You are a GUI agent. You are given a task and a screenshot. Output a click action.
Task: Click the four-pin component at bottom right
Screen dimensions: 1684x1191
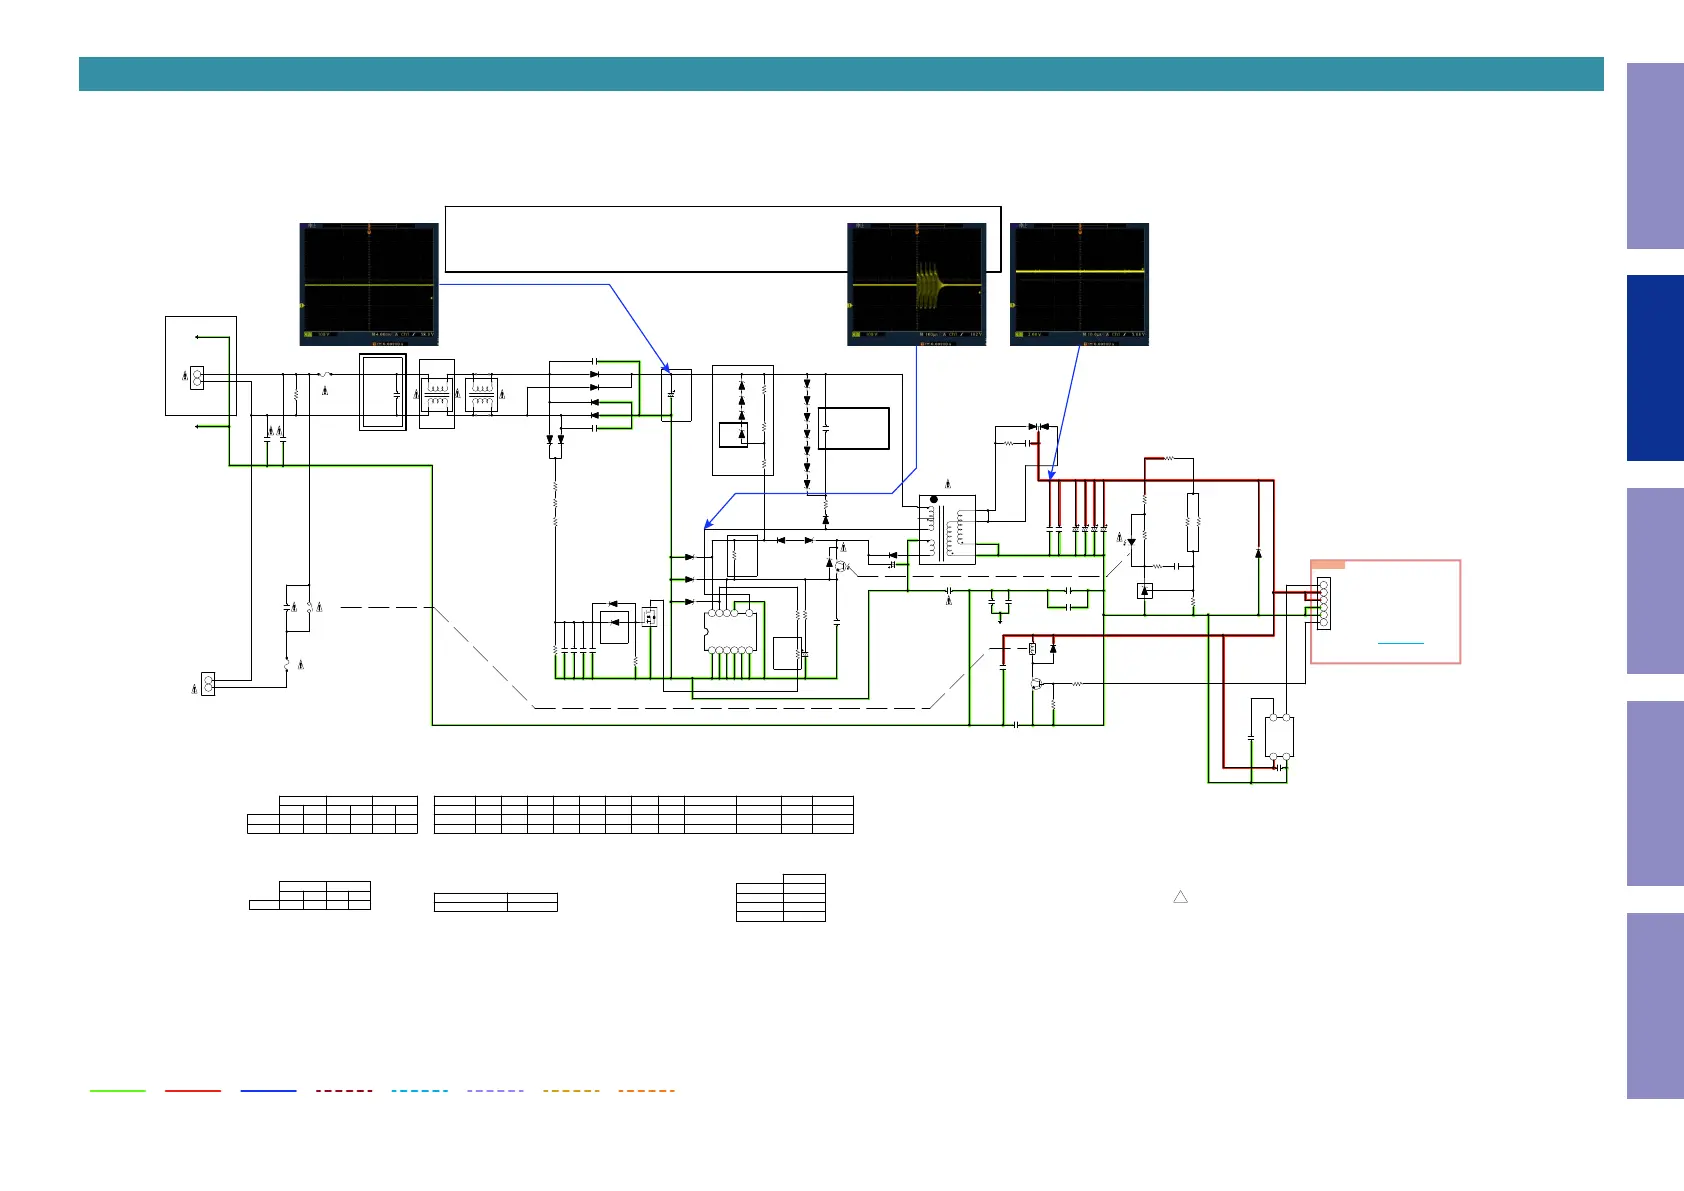tap(1279, 737)
